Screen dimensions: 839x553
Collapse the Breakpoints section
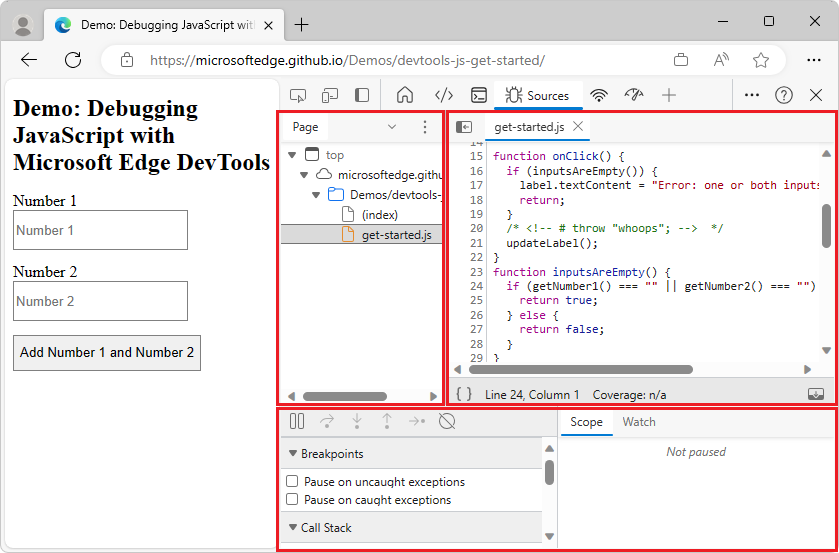pos(293,454)
